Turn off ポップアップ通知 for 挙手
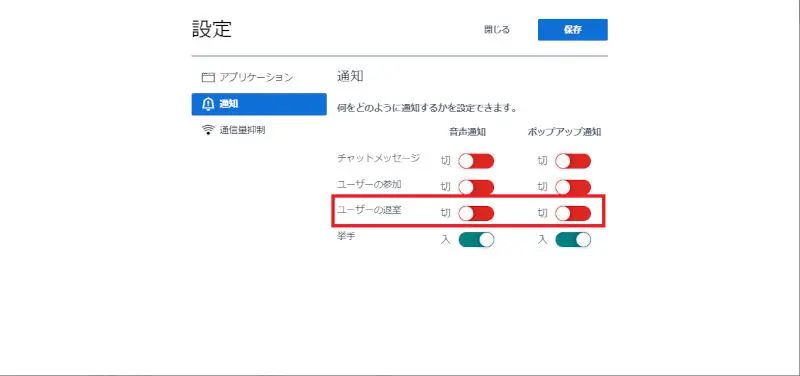The width and height of the screenshot is (800, 376). tap(573, 239)
